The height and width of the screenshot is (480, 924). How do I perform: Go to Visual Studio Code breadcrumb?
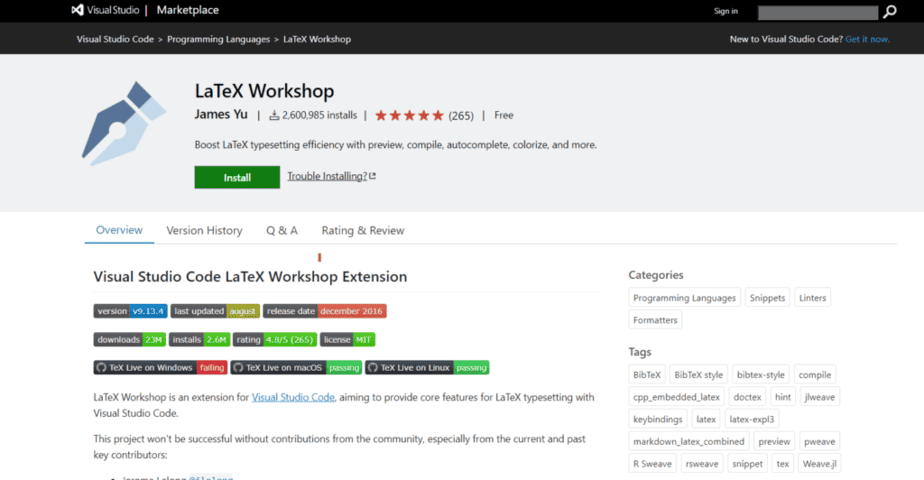click(x=115, y=39)
